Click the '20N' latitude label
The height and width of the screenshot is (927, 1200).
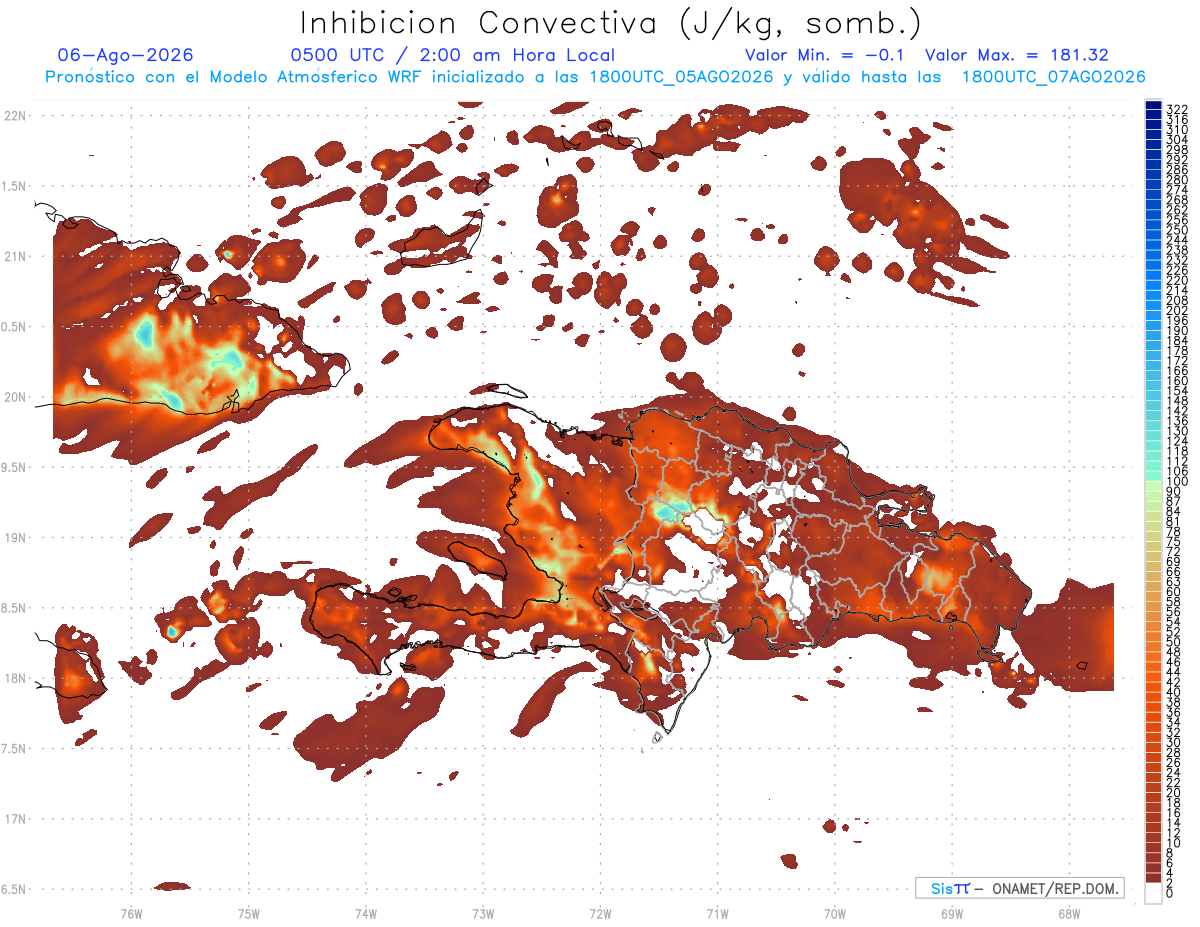pos(15,397)
